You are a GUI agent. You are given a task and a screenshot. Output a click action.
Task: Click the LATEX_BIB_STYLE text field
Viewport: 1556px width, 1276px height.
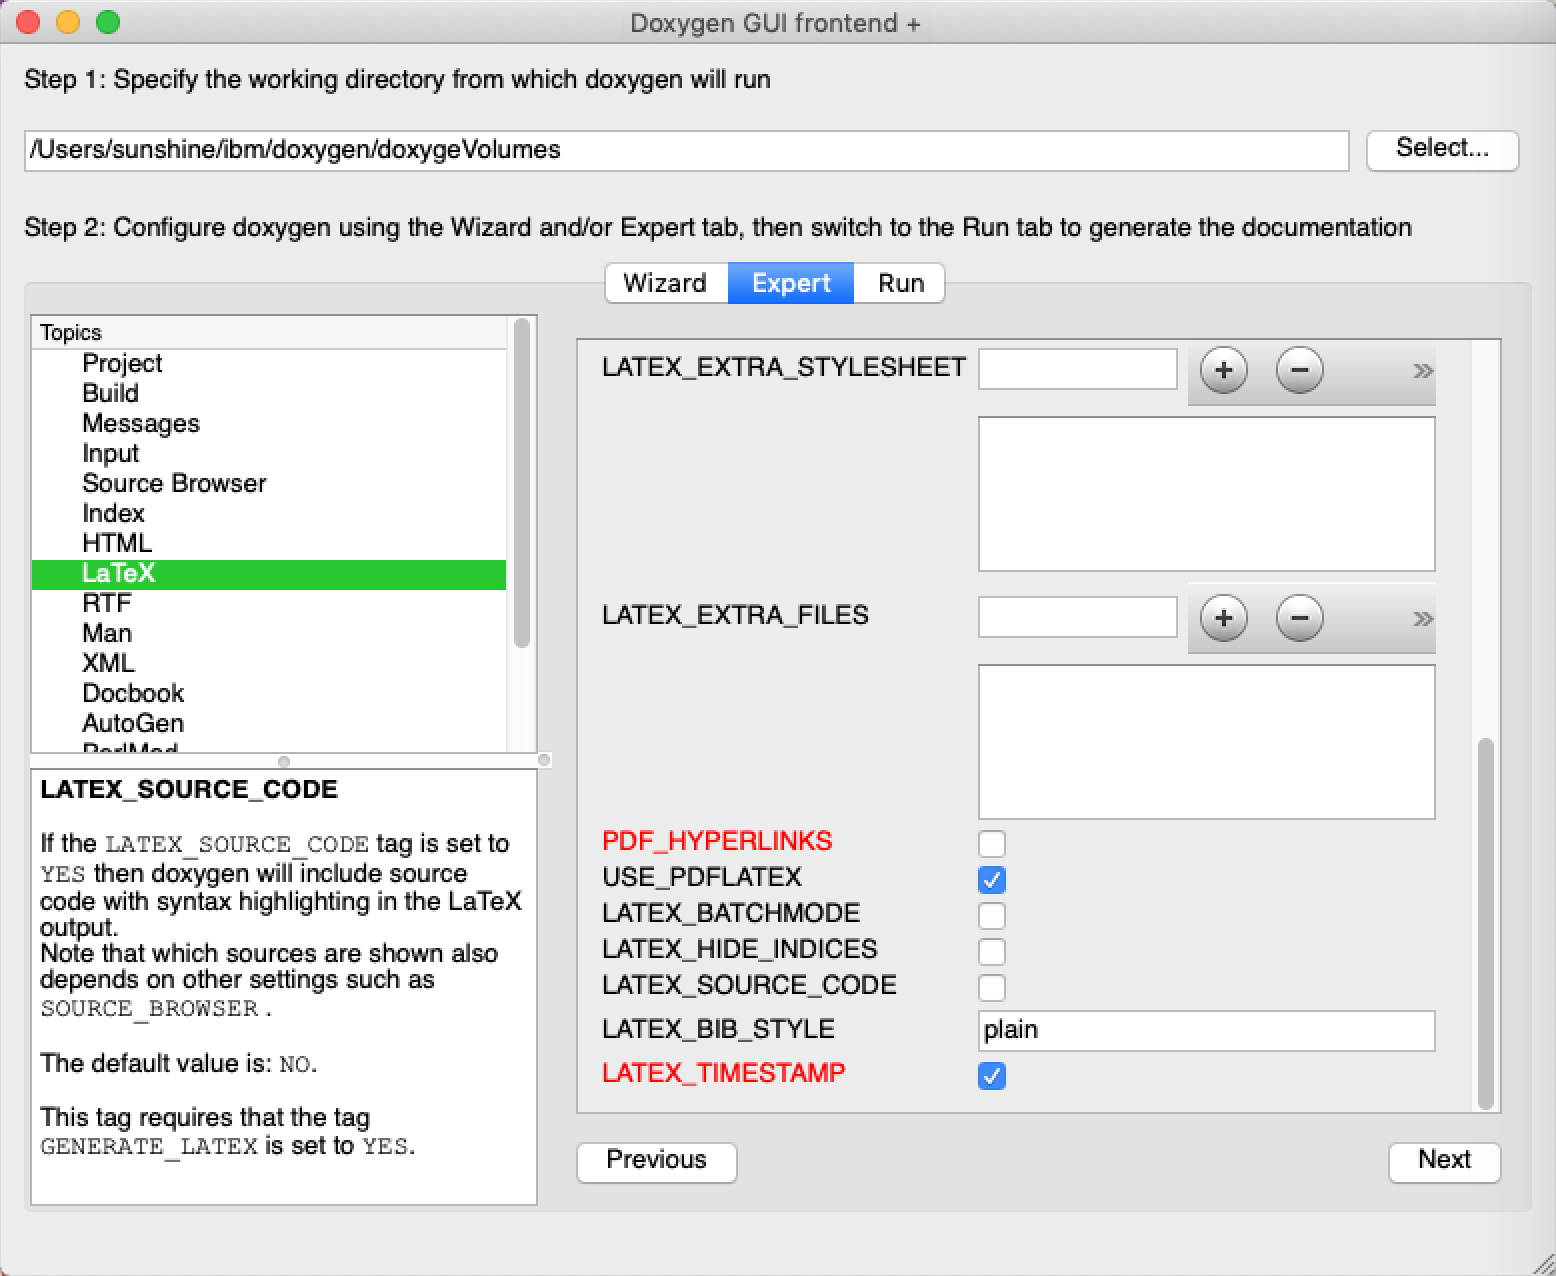[1206, 1030]
